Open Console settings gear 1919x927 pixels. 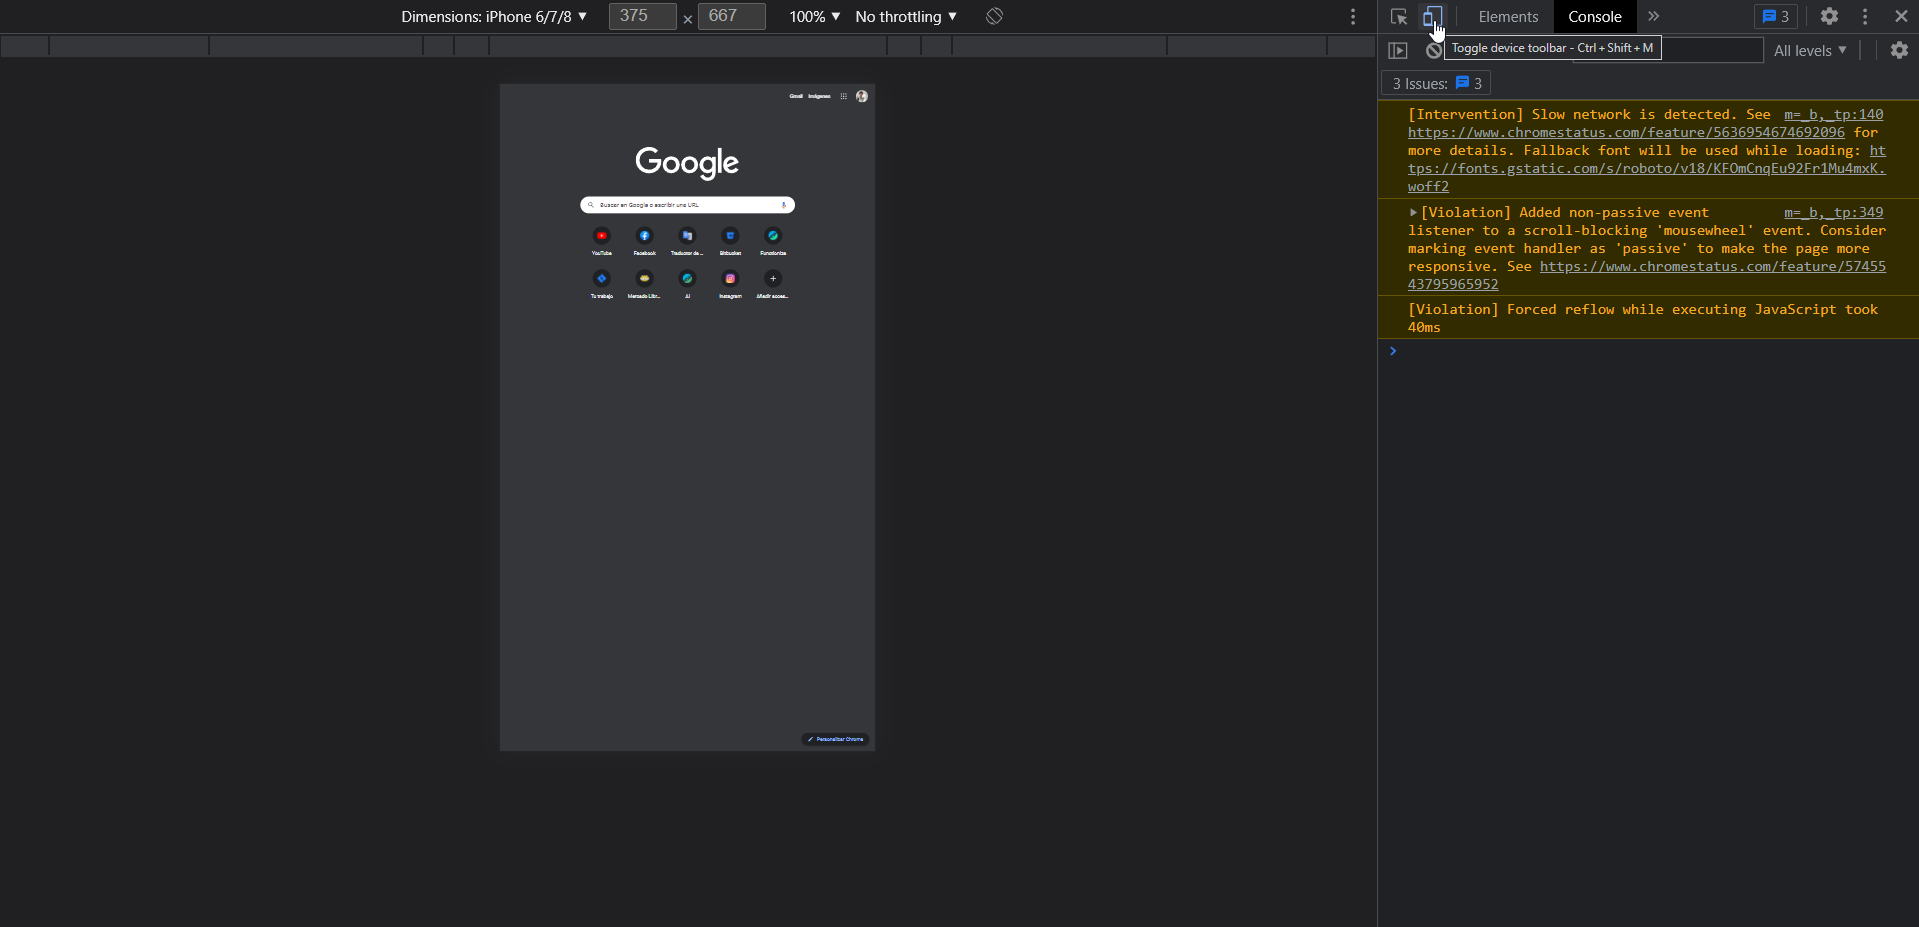[x=1899, y=50]
